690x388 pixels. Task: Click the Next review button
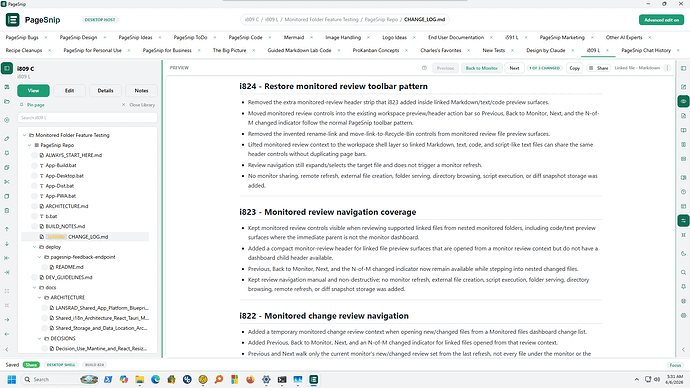pyautogui.click(x=514, y=68)
